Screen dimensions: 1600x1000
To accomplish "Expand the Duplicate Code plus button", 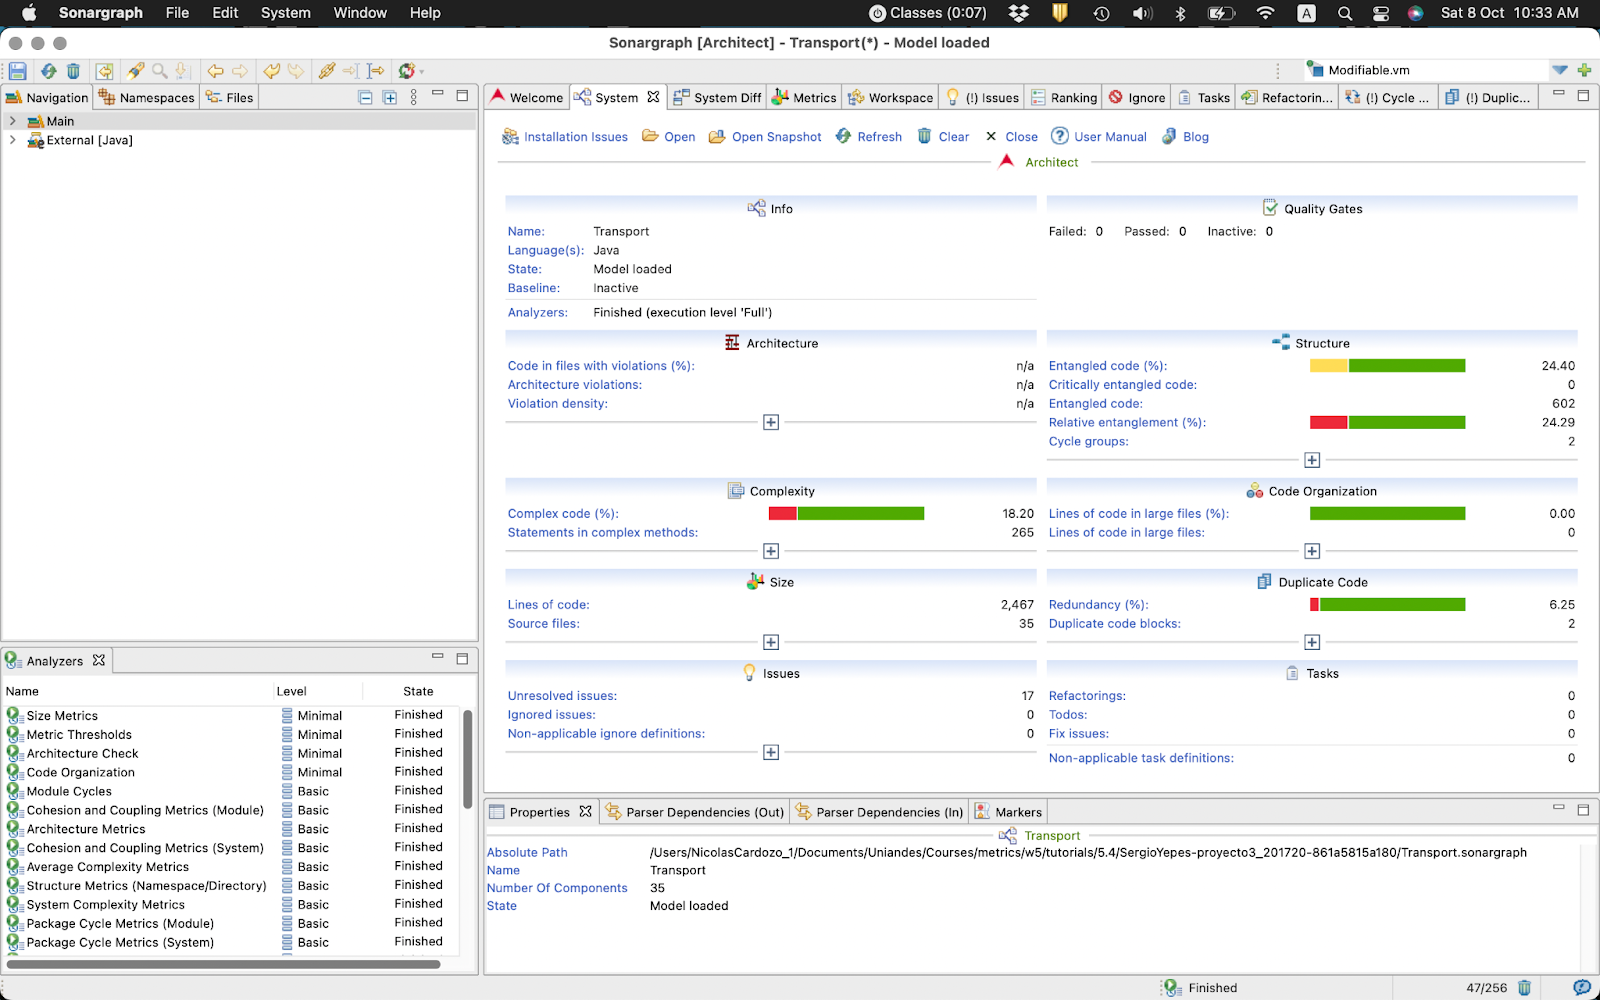I will 1312,642.
